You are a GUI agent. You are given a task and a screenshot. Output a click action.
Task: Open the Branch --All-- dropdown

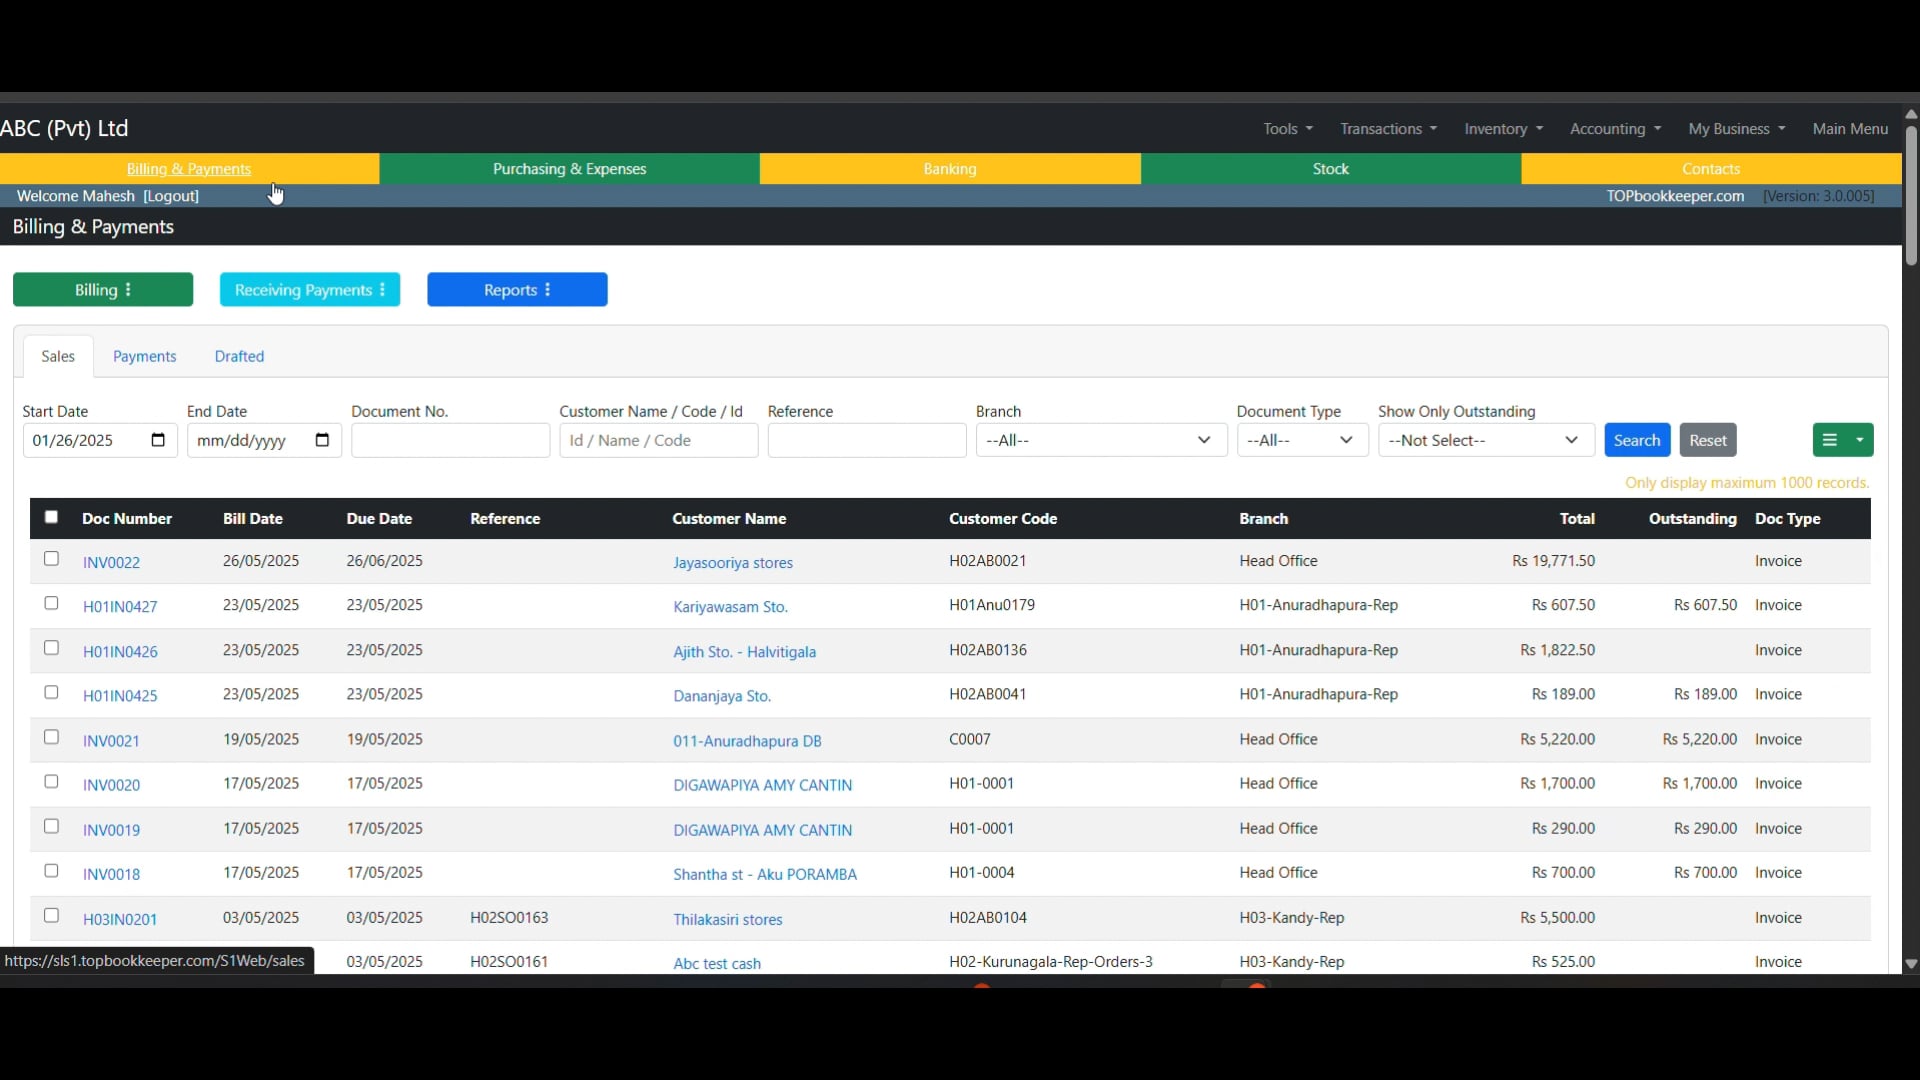tap(1100, 440)
